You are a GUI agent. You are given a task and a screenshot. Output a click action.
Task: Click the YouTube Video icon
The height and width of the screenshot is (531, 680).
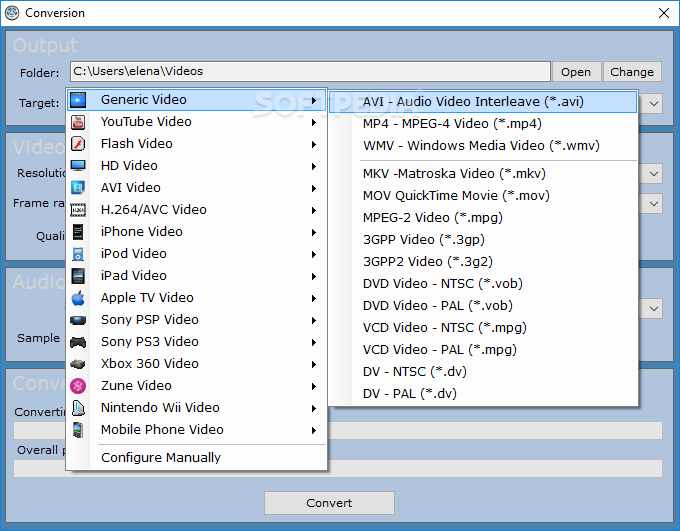point(78,122)
